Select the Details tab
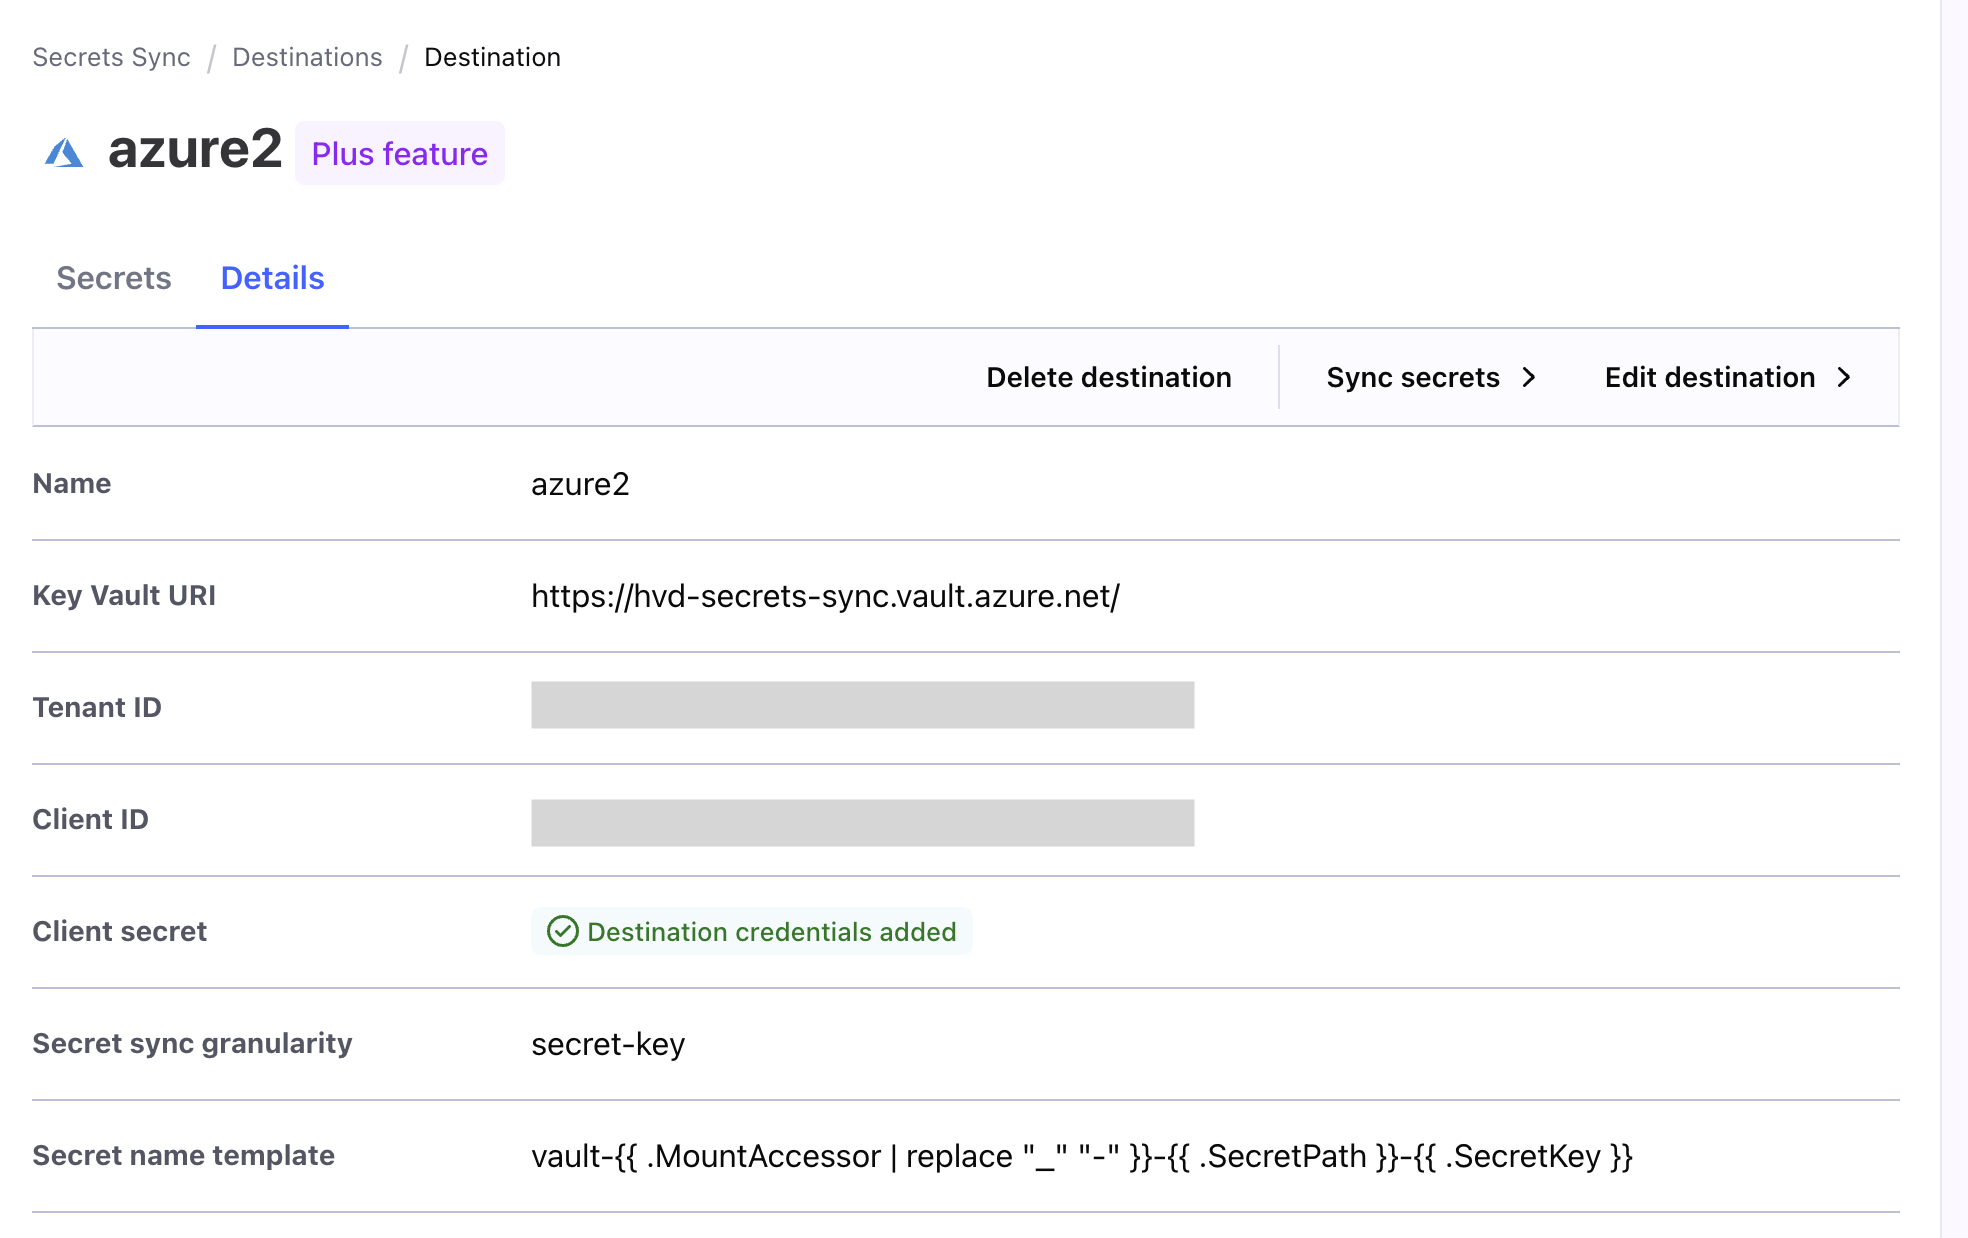The height and width of the screenshot is (1238, 1968). click(272, 278)
